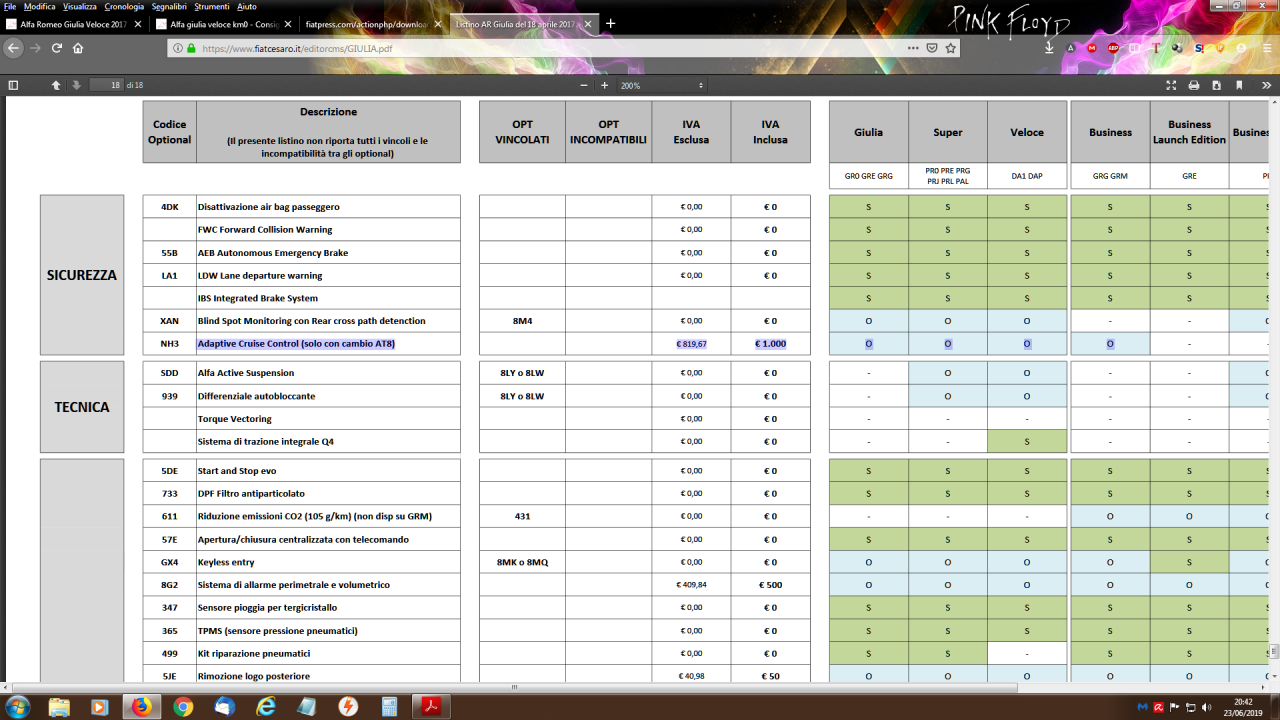Open PDF viewer tools chevron menu
The image size is (1280, 720).
pyautogui.click(x=1266, y=85)
